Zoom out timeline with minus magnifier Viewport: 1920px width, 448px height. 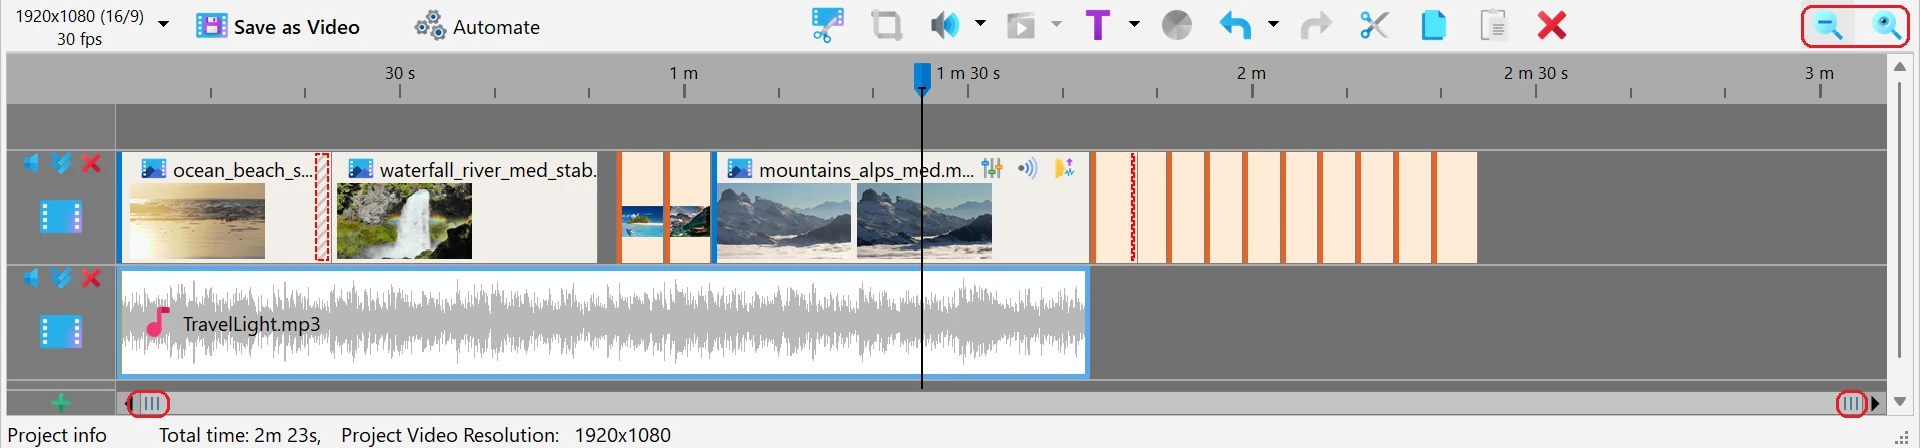click(x=1829, y=26)
